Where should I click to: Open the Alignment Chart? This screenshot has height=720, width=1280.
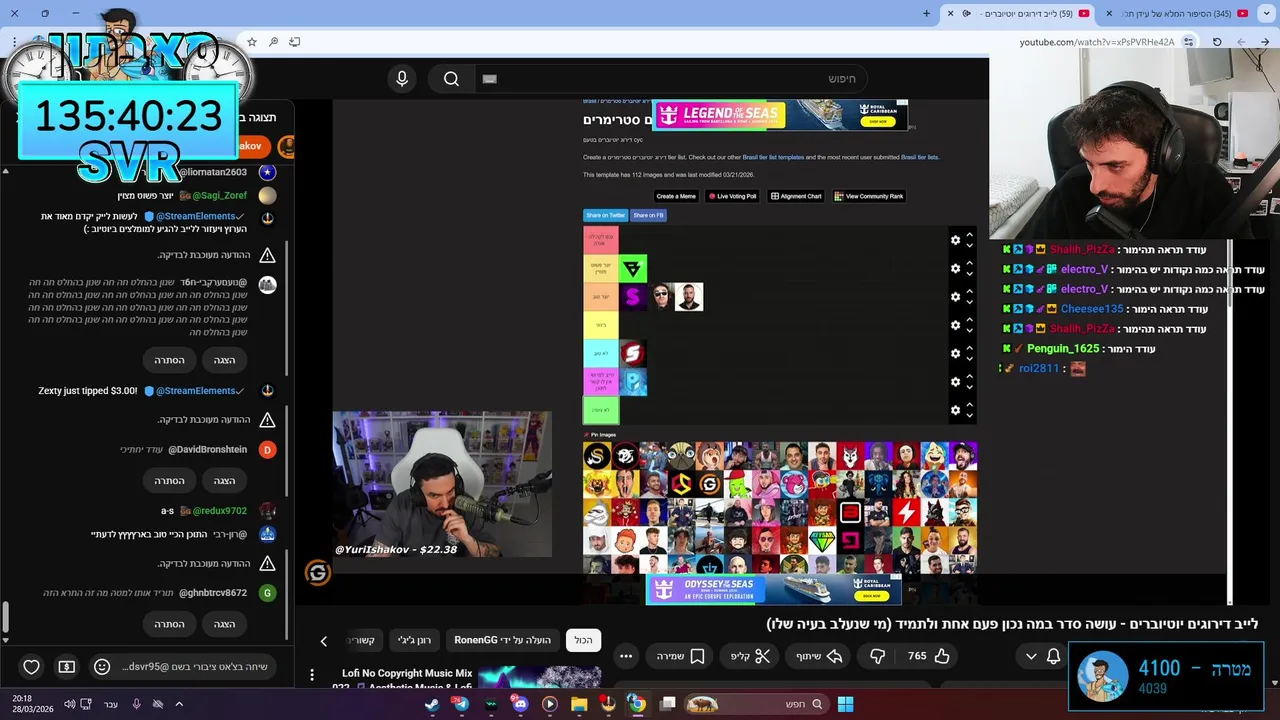[x=796, y=196]
